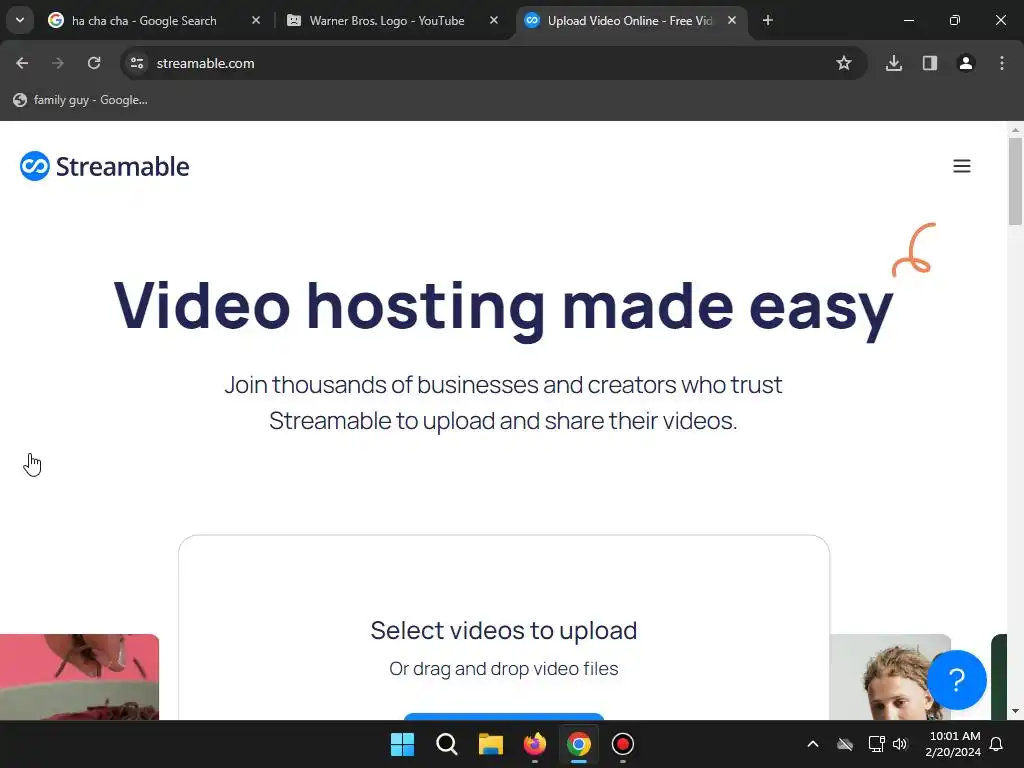This screenshot has height=768, width=1024.
Task: Open the red record app in taskbar
Action: coord(622,744)
